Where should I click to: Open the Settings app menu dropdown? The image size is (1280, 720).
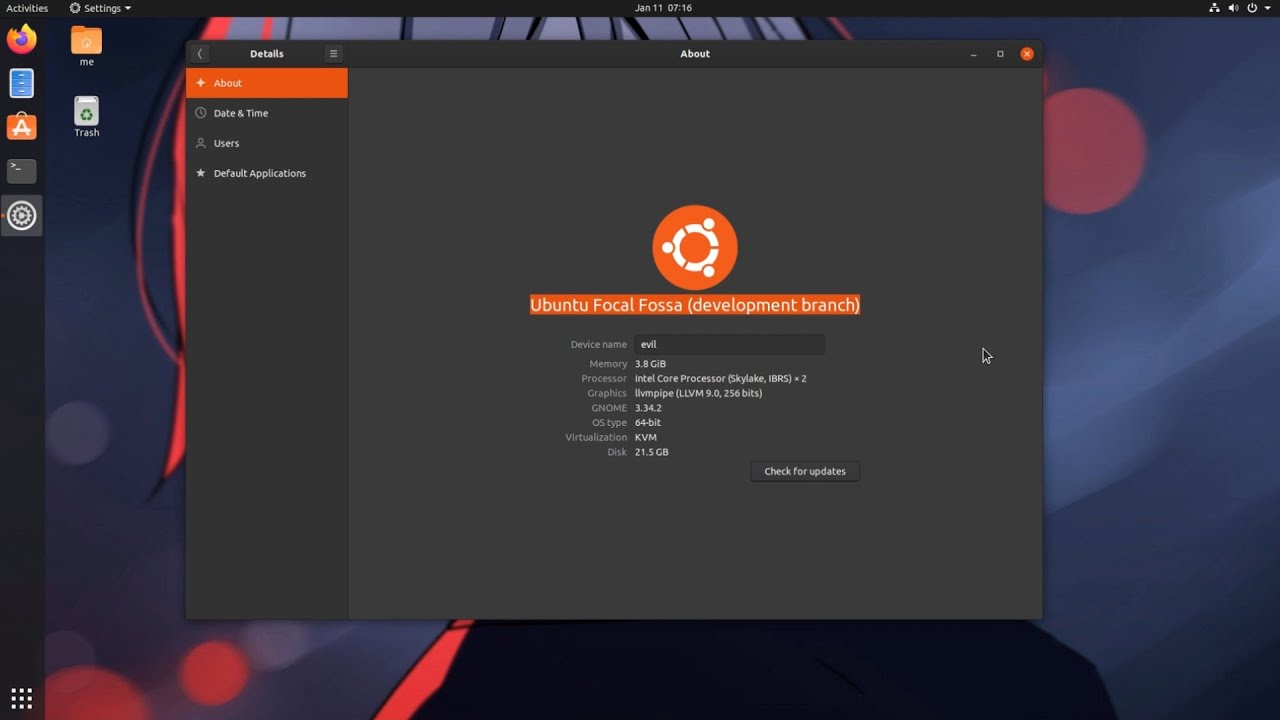click(100, 8)
